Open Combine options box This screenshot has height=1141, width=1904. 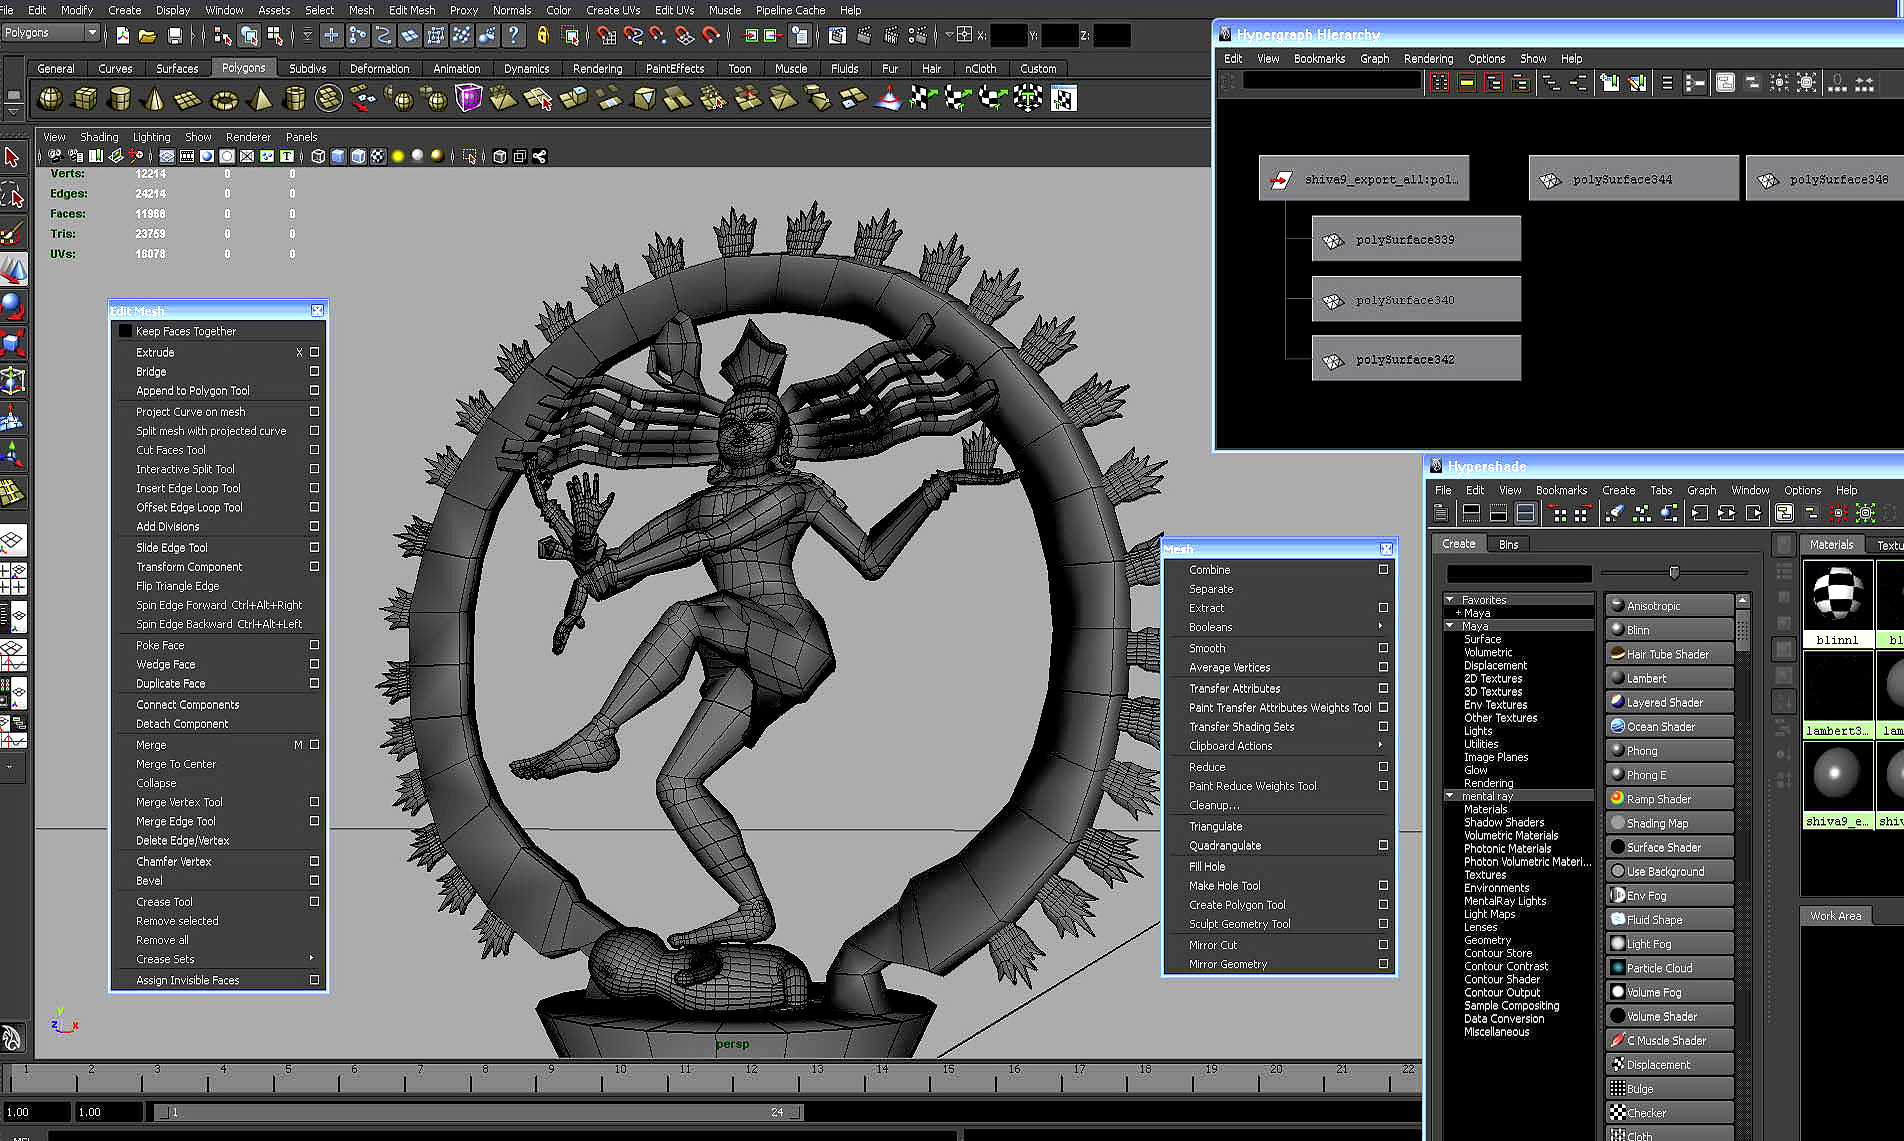pos(1383,569)
